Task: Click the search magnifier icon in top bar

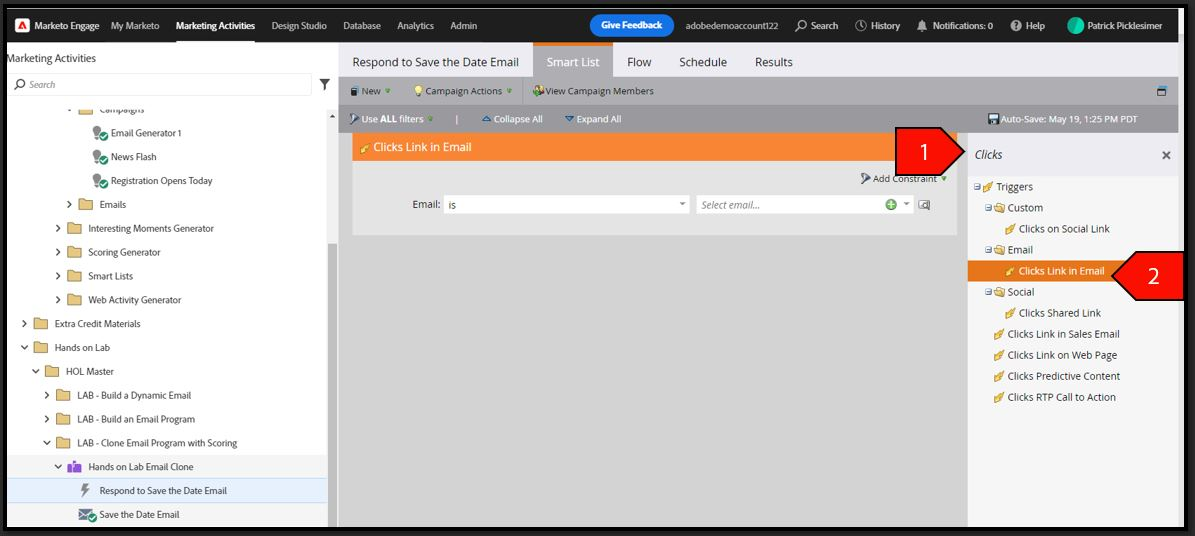Action: coord(800,25)
